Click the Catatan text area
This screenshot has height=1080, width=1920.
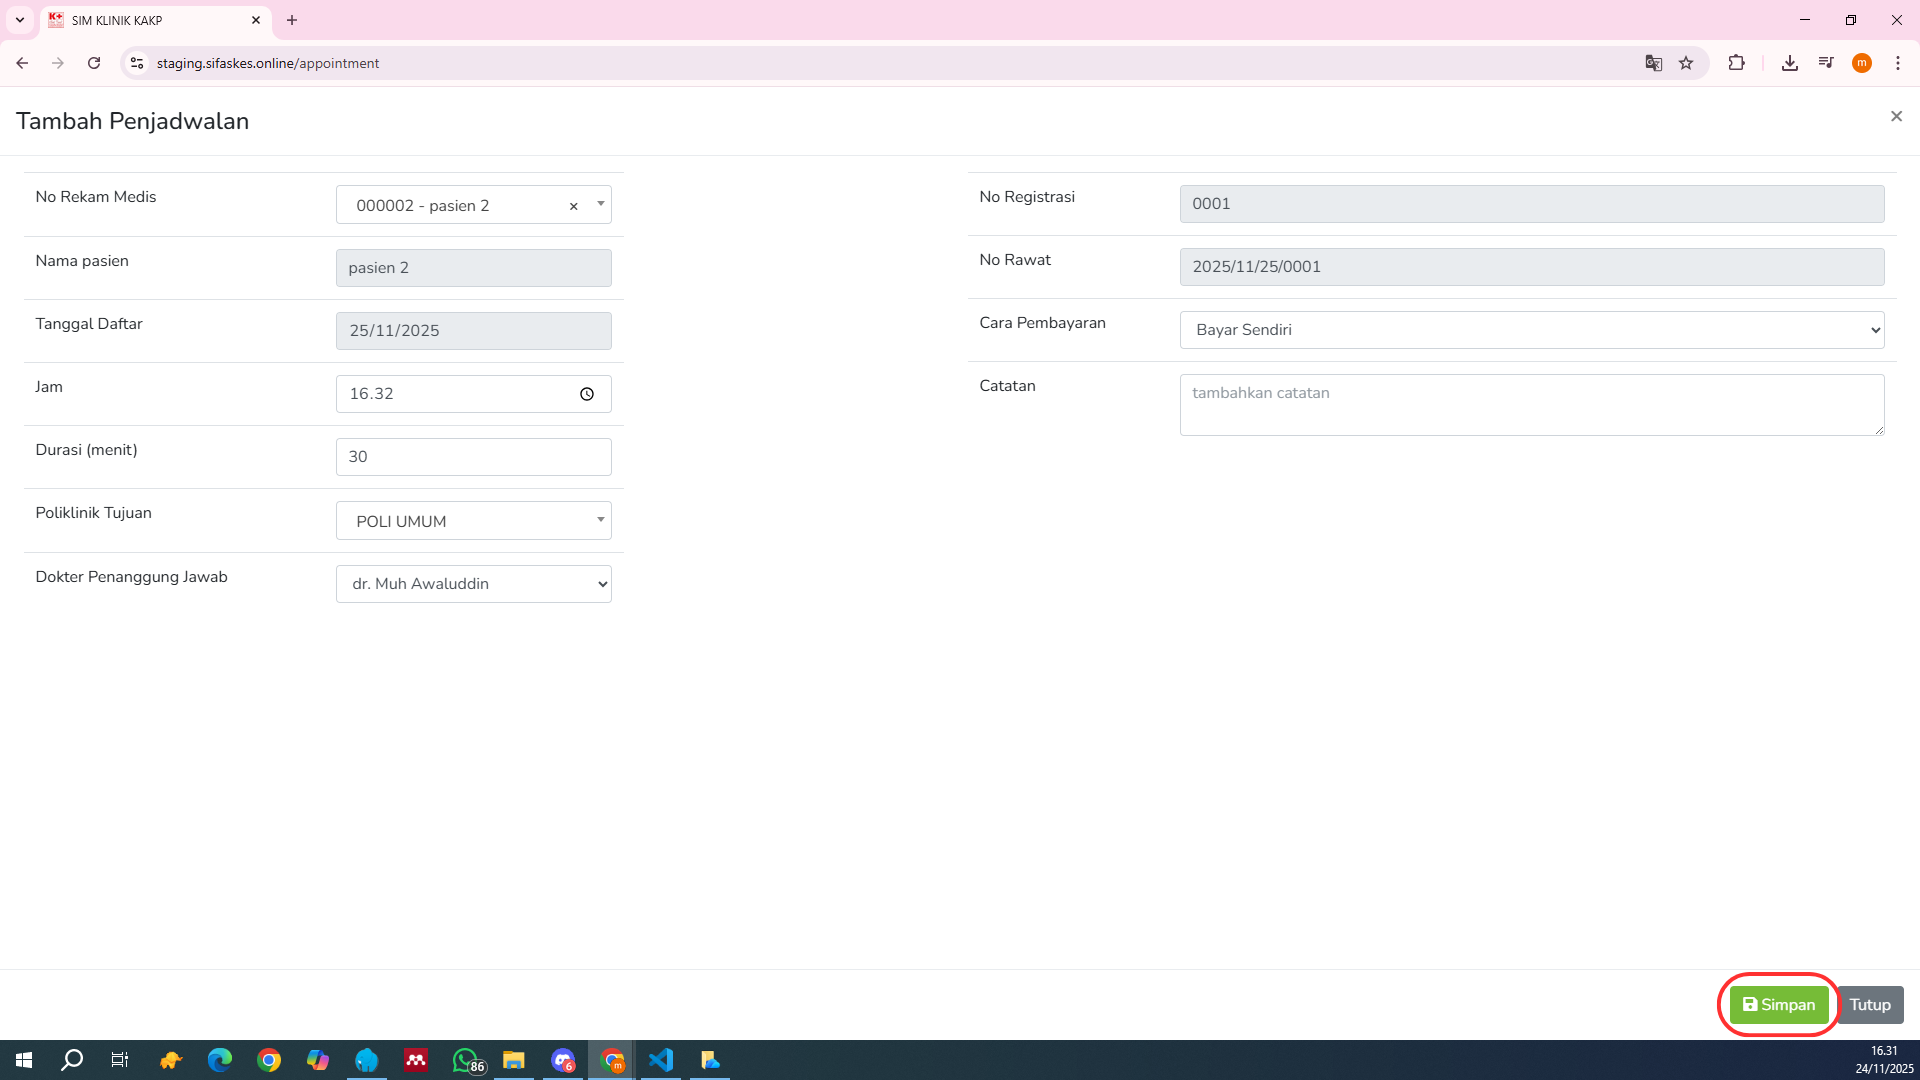click(1531, 405)
